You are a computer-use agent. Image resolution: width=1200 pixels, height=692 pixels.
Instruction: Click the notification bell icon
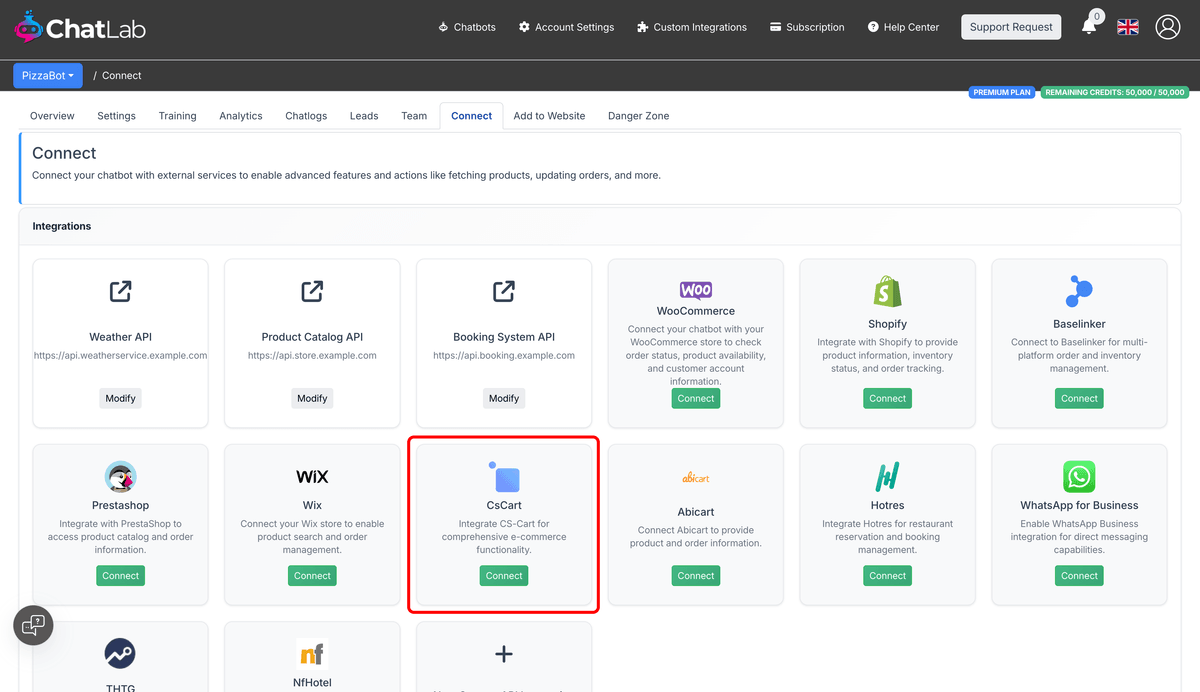tap(1090, 27)
